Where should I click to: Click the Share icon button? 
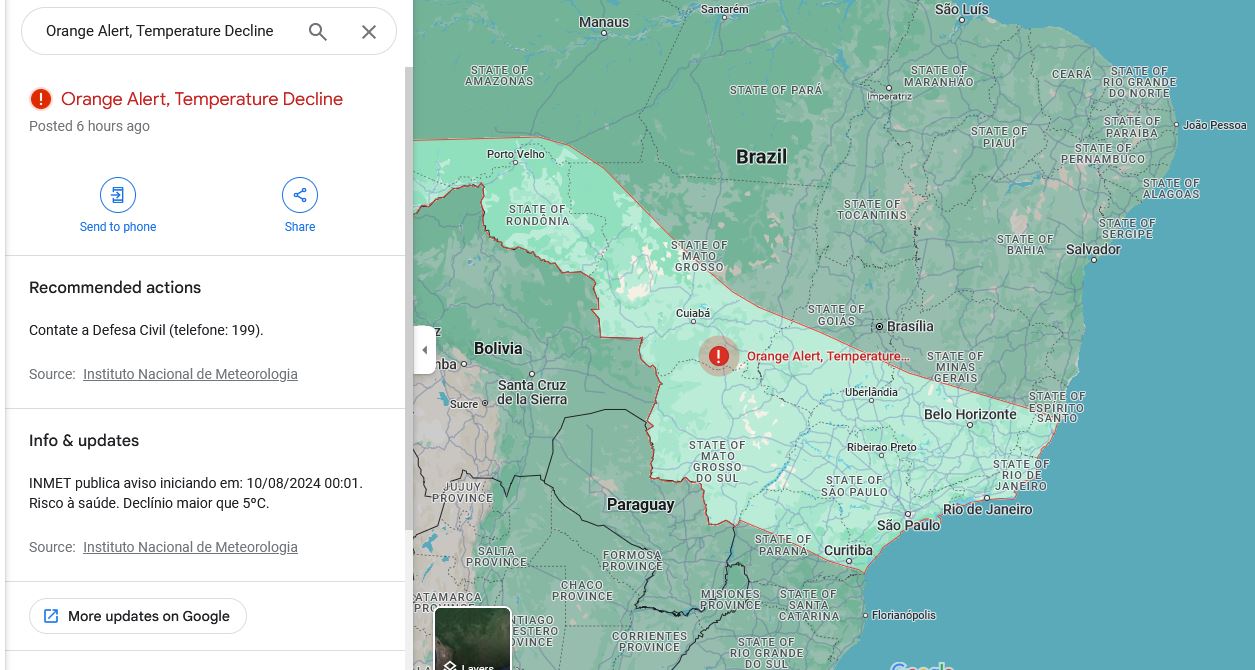300,195
